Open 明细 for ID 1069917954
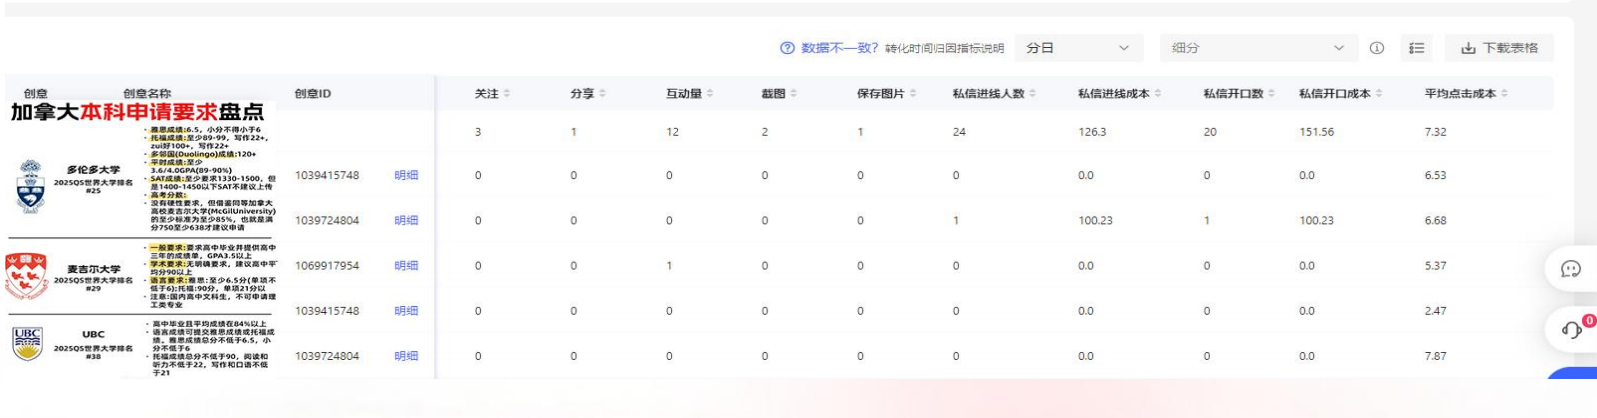Screen dimensions: 1597x418 406,265
